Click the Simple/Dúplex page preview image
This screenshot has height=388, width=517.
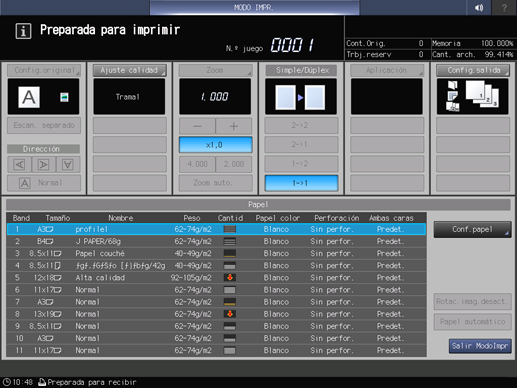(x=300, y=97)
